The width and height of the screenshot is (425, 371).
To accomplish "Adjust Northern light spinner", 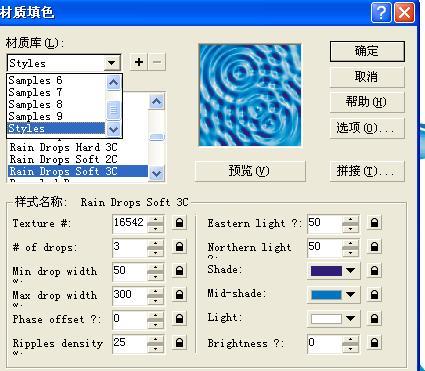I will click(350, 248).
